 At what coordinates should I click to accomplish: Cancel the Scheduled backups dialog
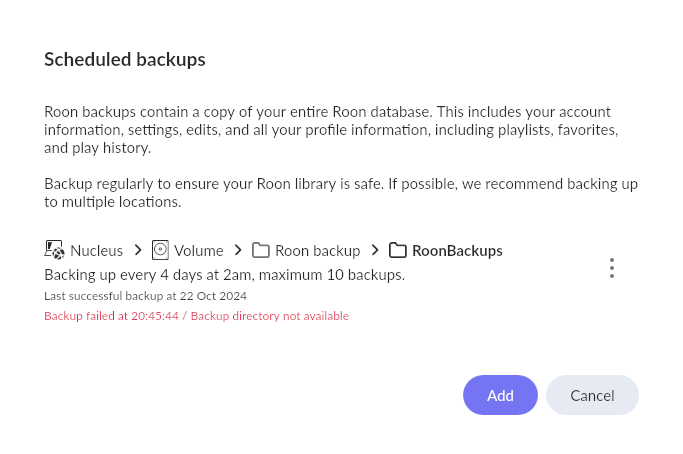pyautogui.click(x=592, y=395)
